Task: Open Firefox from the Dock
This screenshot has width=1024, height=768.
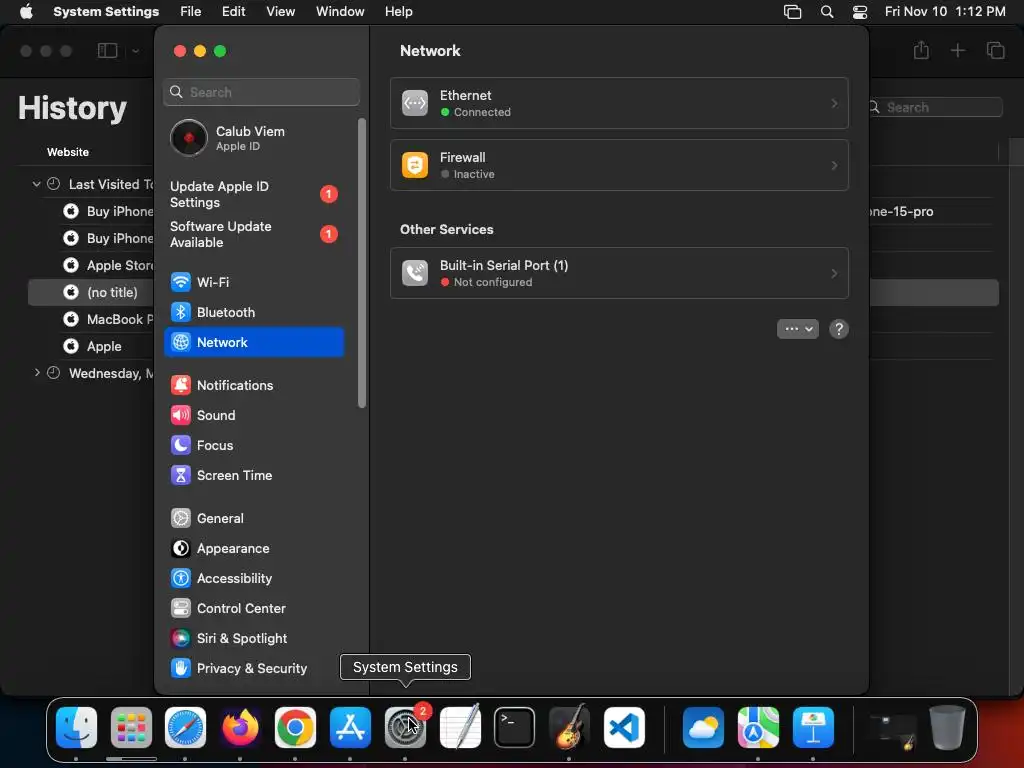Action: pyautogui.click(x=240, y=728)
